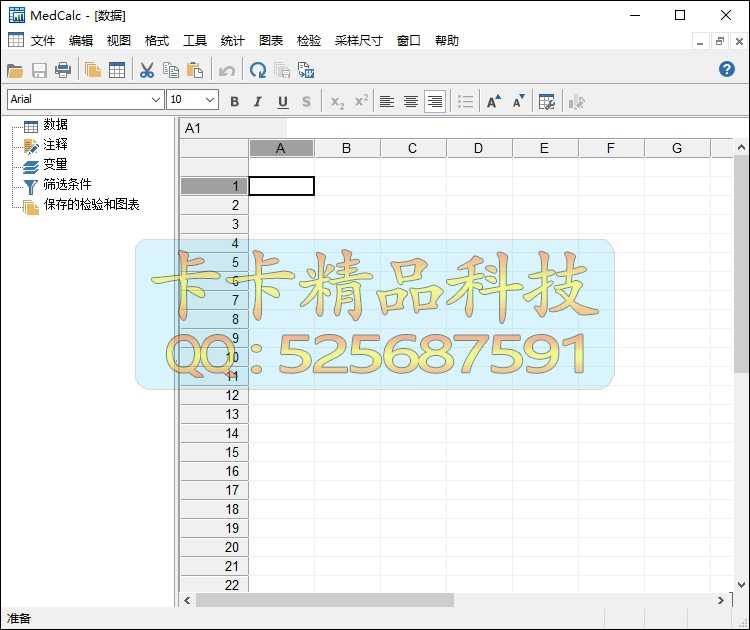
Task: Open the spreadsheet data window icon
Action: pyautogui.click(x=117, y=71)
